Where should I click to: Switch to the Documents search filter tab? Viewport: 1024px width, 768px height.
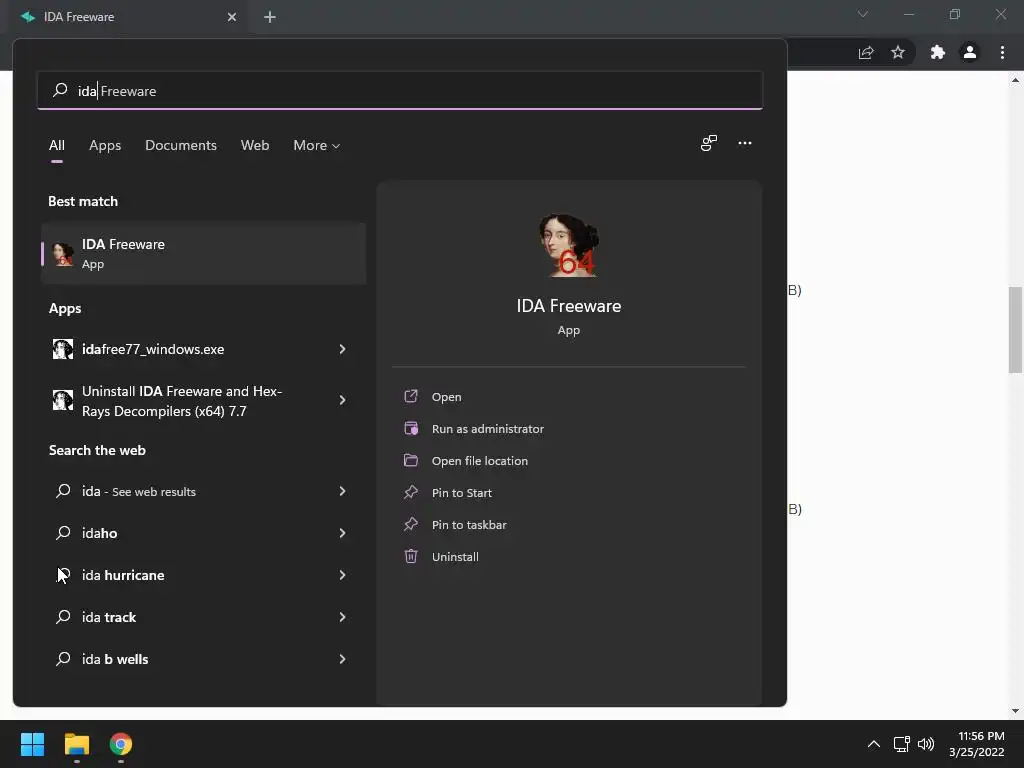181,146
